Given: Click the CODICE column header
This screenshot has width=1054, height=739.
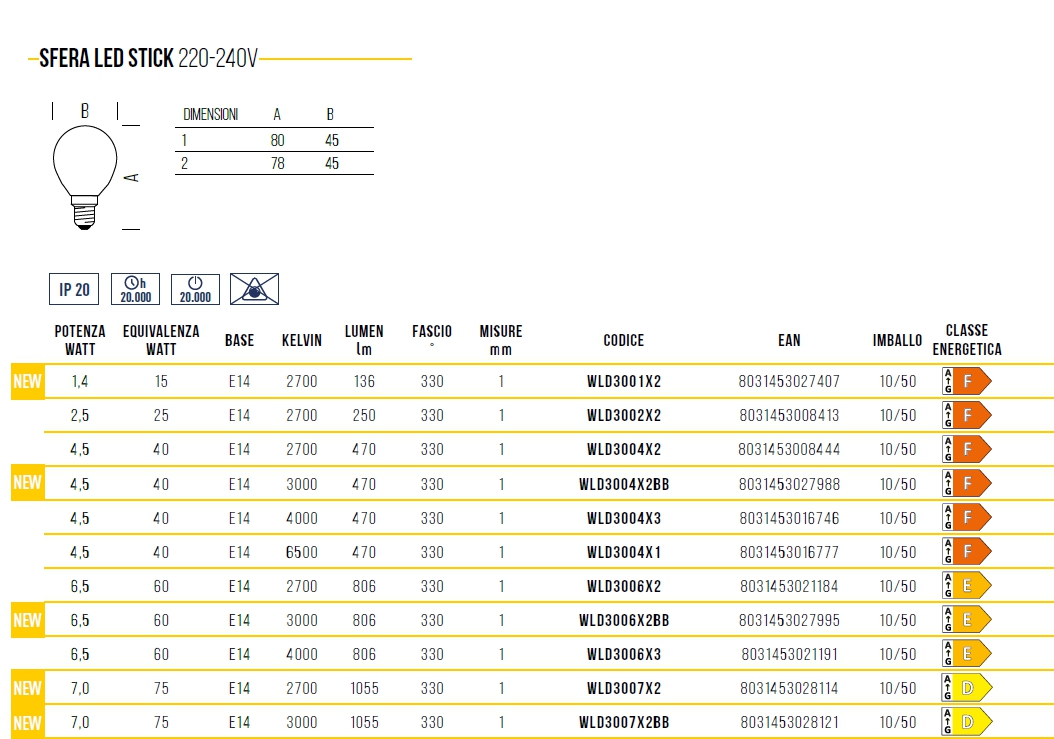Looking at the screenshot, I should coord(623,340).
